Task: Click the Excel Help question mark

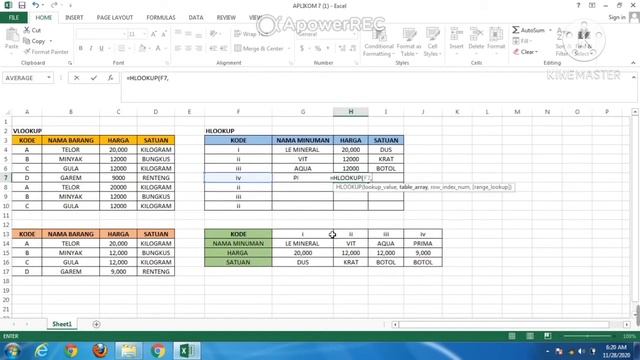Action: pyautogui.click(x=578, y=5)
